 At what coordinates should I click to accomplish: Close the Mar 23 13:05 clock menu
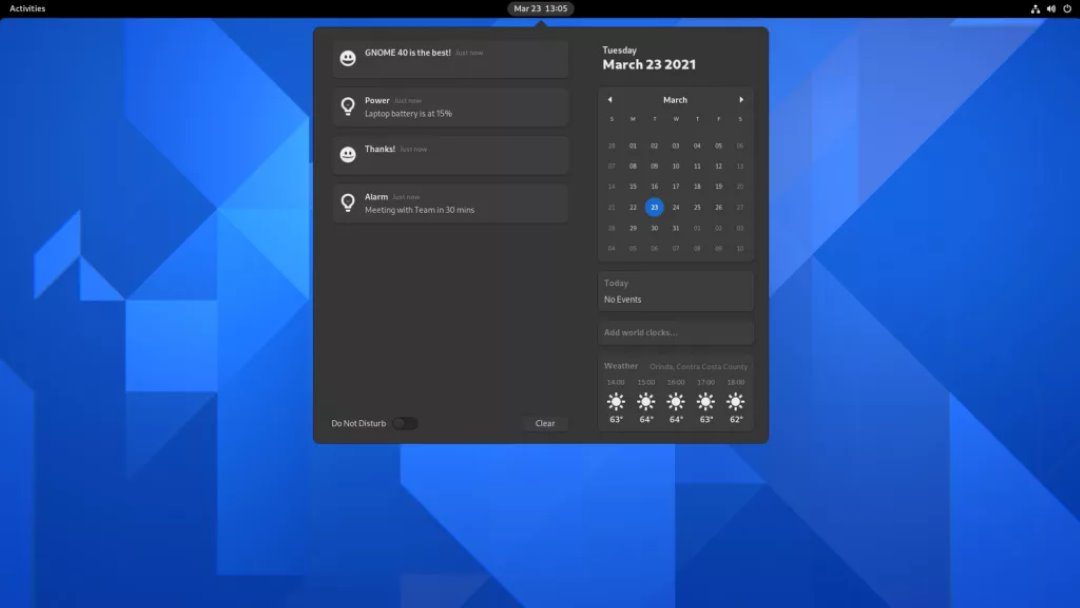540,9
